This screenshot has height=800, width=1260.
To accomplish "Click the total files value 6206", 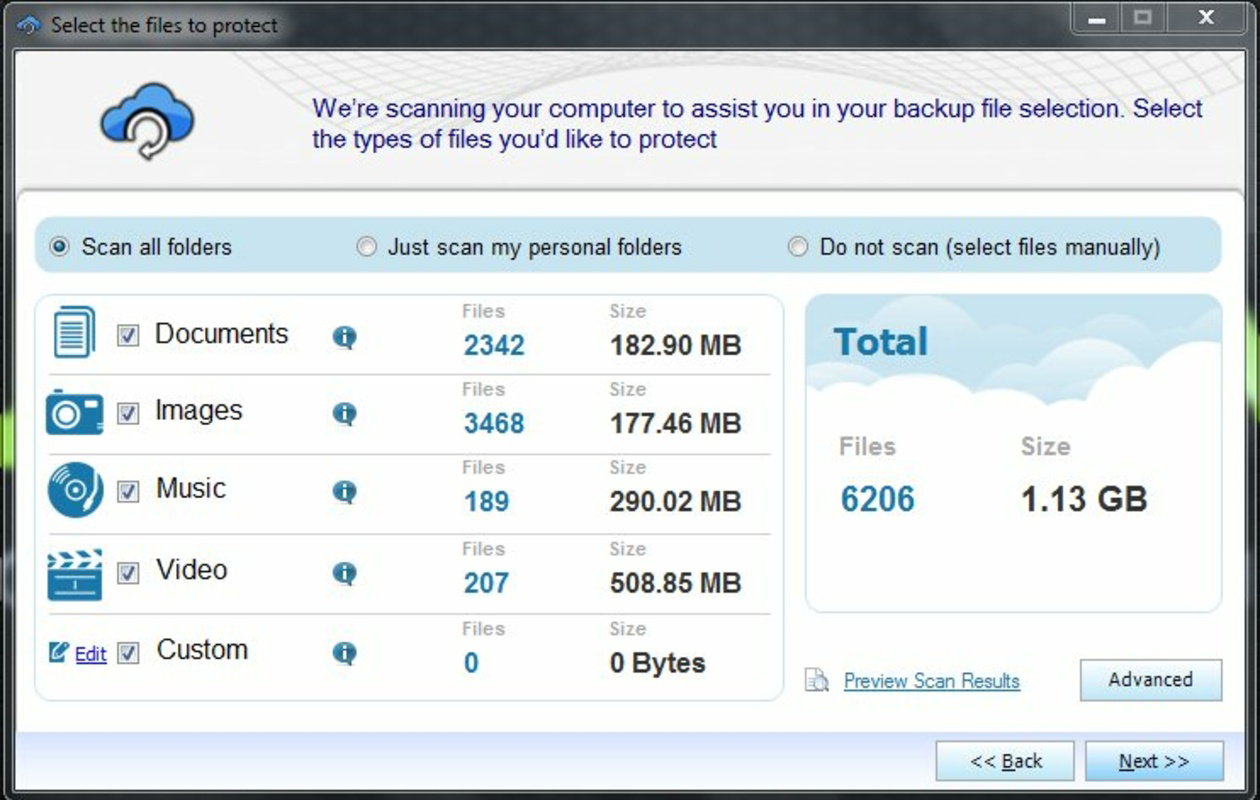I will tap(878, 499).
